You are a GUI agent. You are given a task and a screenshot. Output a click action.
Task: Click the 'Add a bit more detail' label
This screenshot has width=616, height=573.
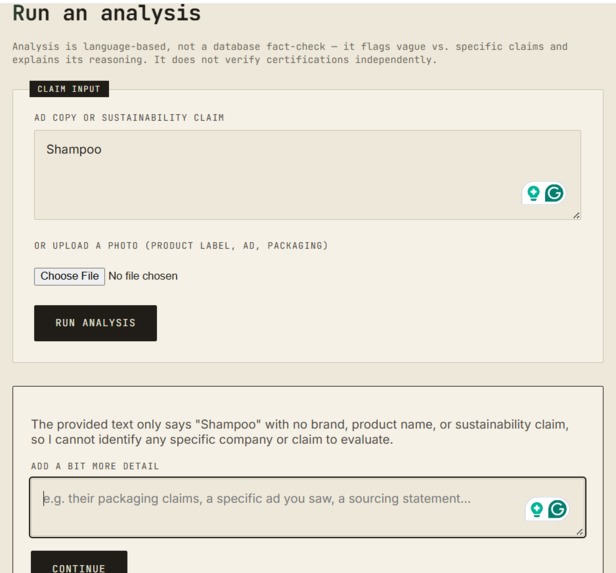tap(95, 466)
